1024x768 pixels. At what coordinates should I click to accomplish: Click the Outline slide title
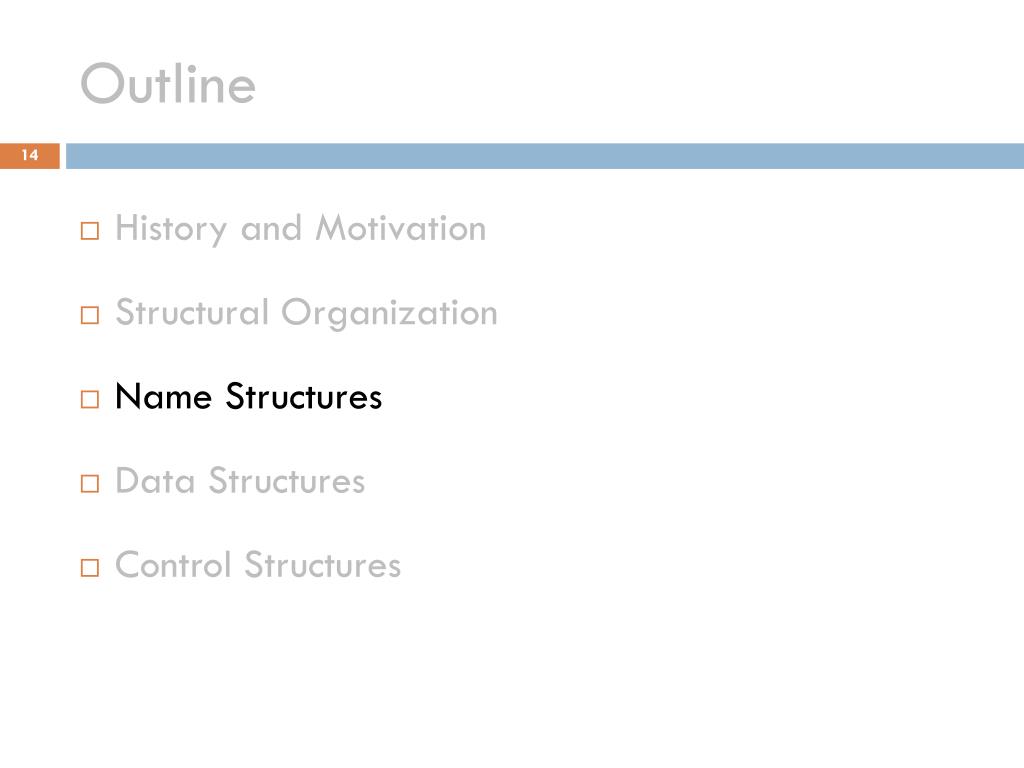pos(168,83)
